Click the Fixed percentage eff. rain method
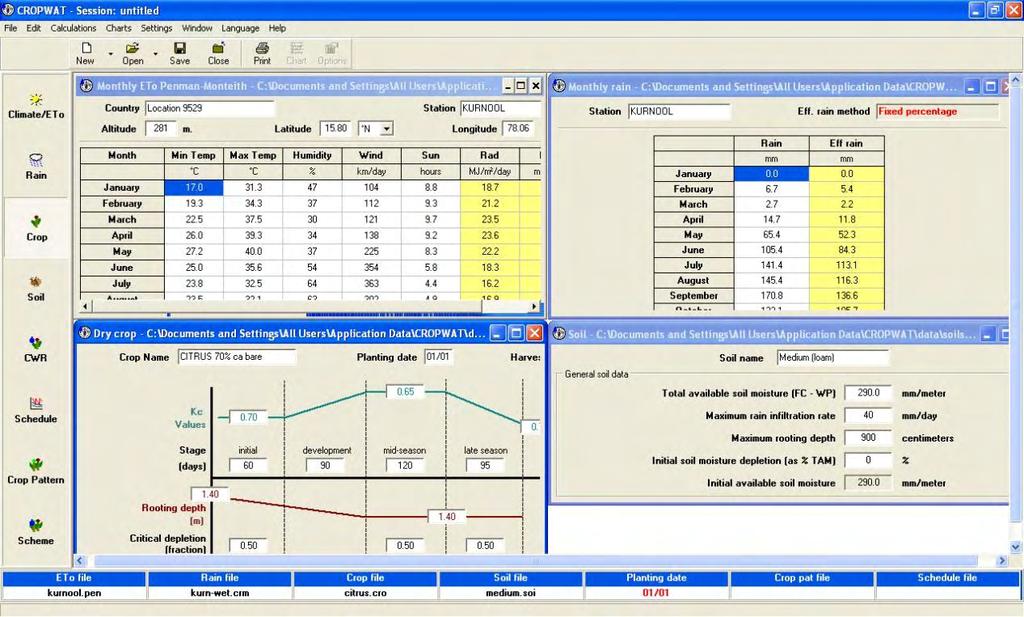The width and height of the screenshot is (1024, 617). pos(937,112)
